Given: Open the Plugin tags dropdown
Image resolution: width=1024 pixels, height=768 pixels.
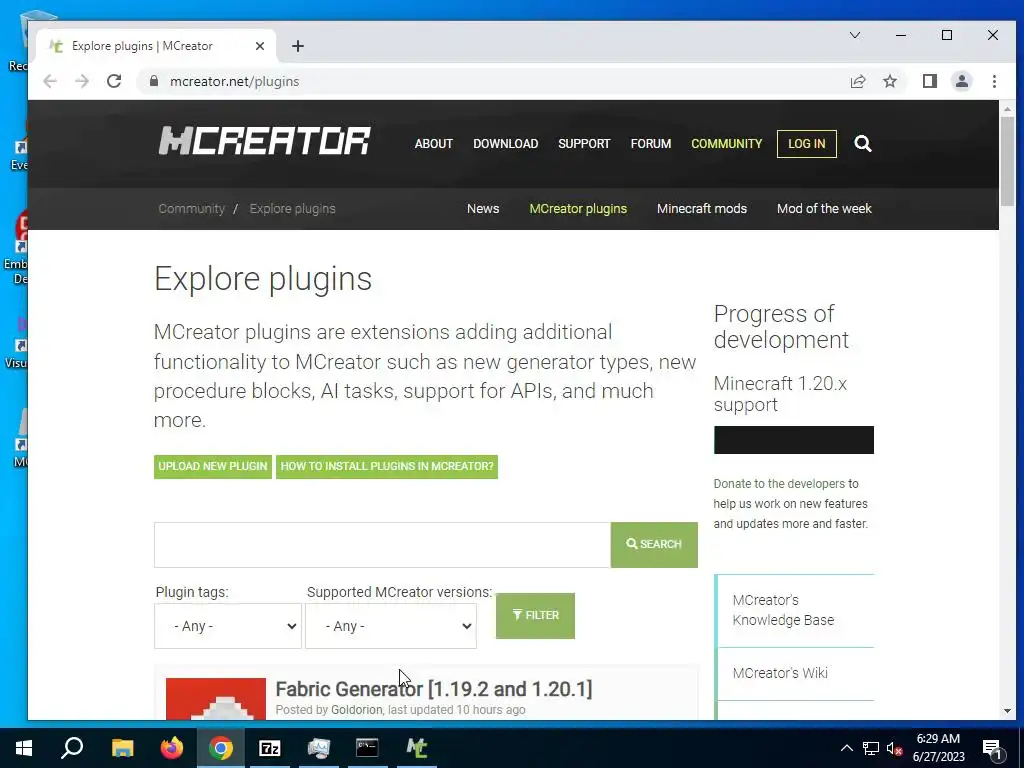Looking at the screenshot, I should [228, 626].
